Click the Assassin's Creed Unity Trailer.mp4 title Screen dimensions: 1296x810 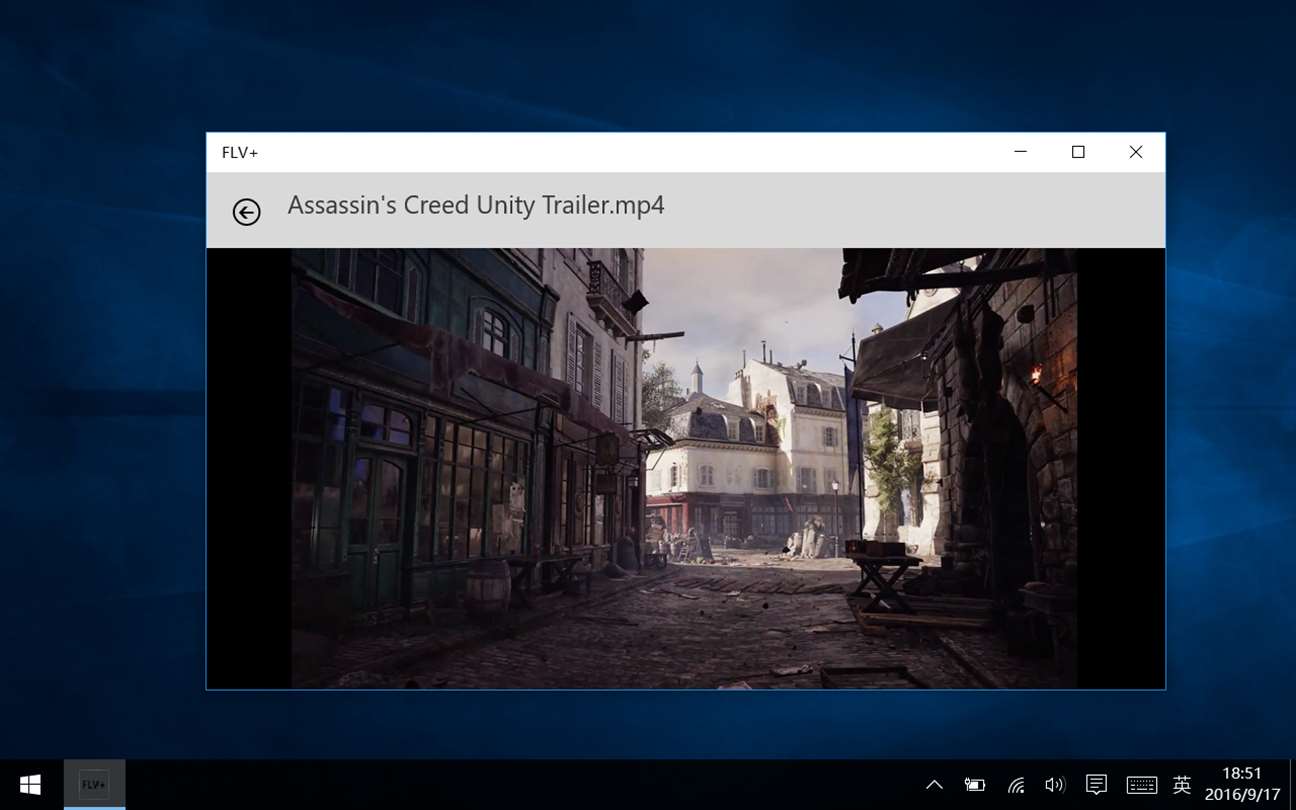point(476,205)
